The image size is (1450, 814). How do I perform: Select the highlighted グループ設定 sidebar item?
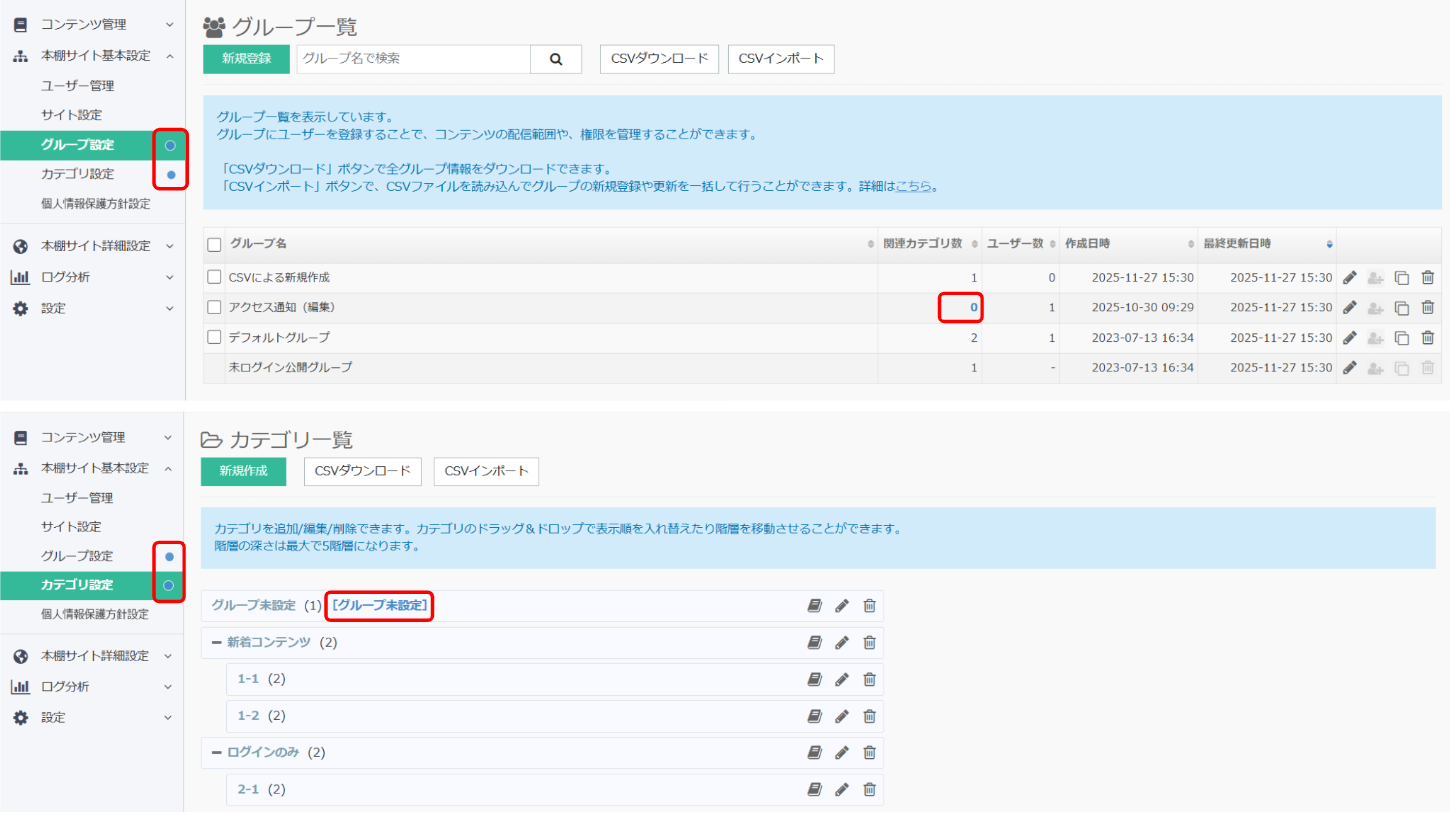78,145
